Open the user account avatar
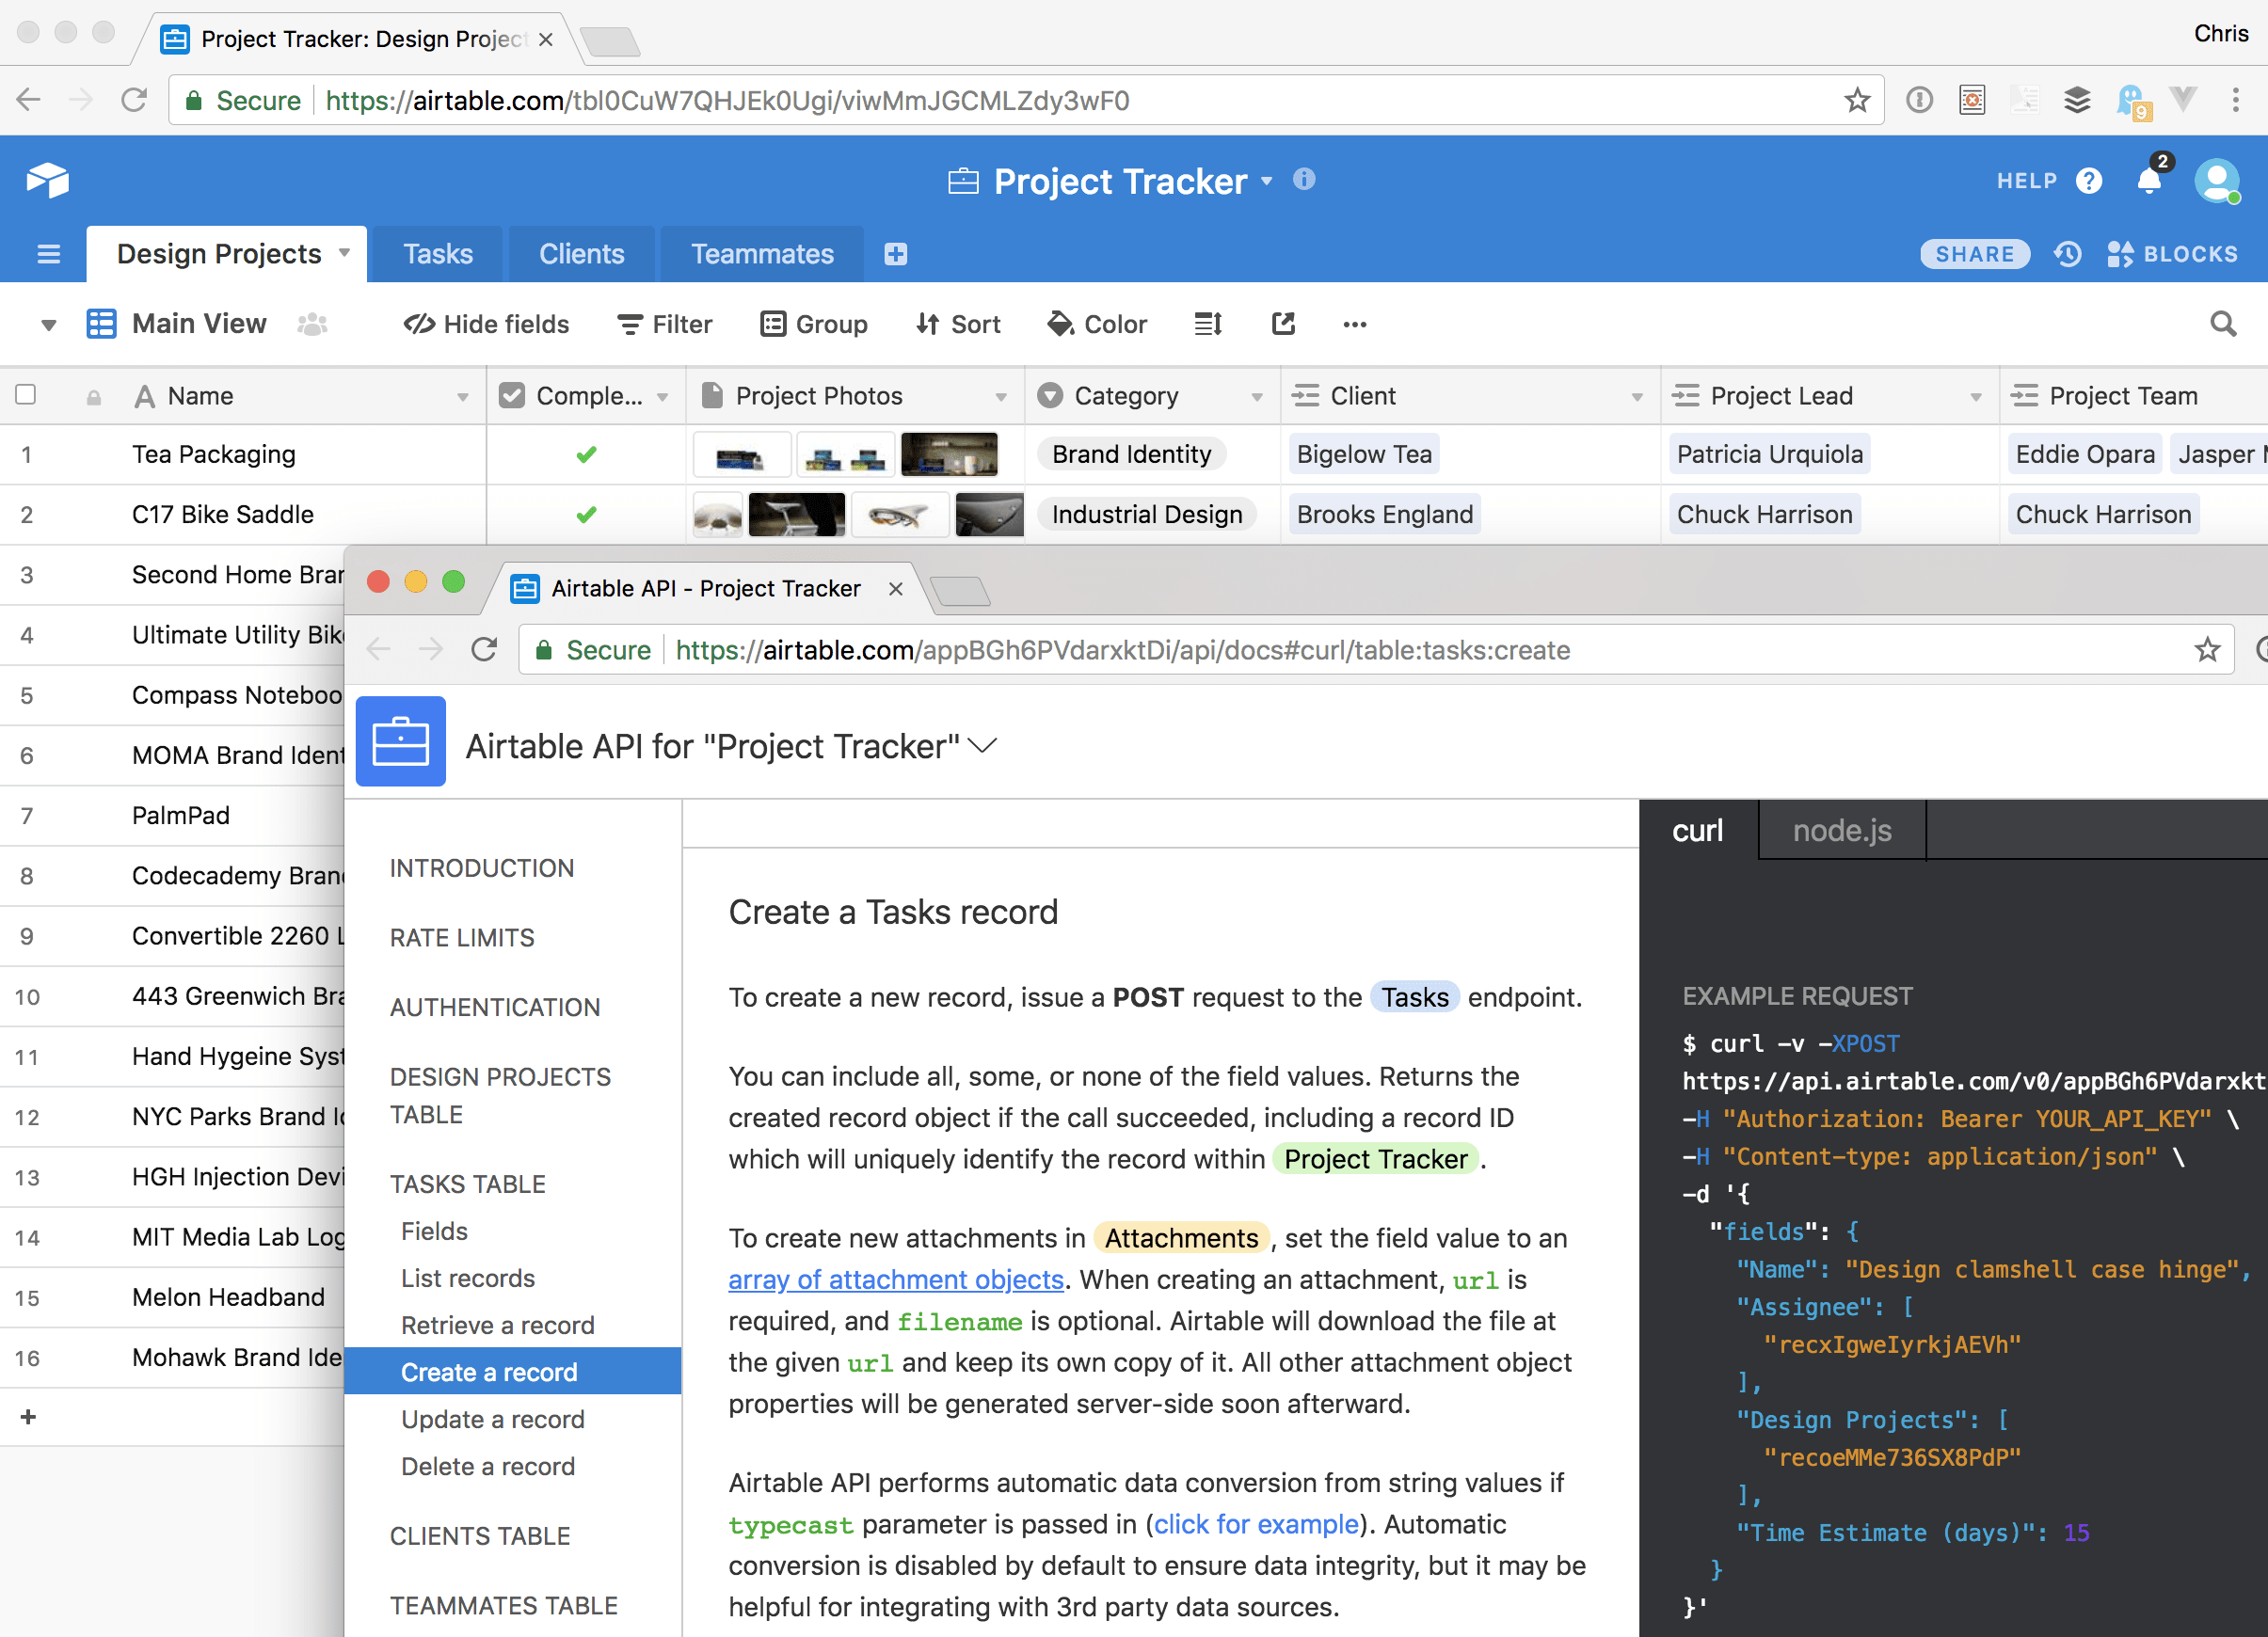This screenshot has height=1637, width=2268. [2217, 181]
